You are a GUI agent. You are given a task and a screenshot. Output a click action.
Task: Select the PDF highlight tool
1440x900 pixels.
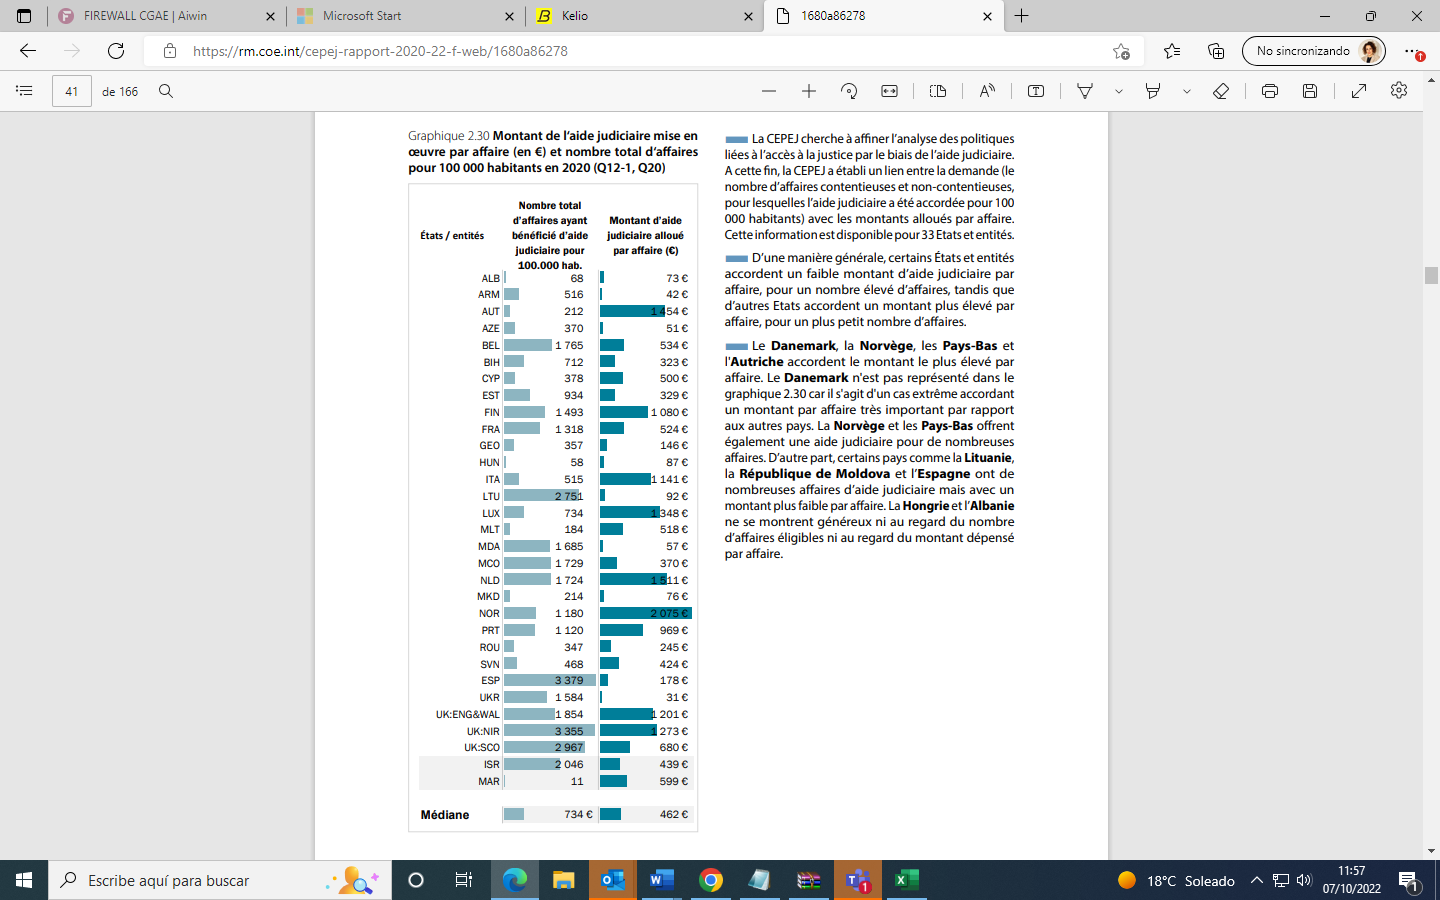[x=1153, y=91]
